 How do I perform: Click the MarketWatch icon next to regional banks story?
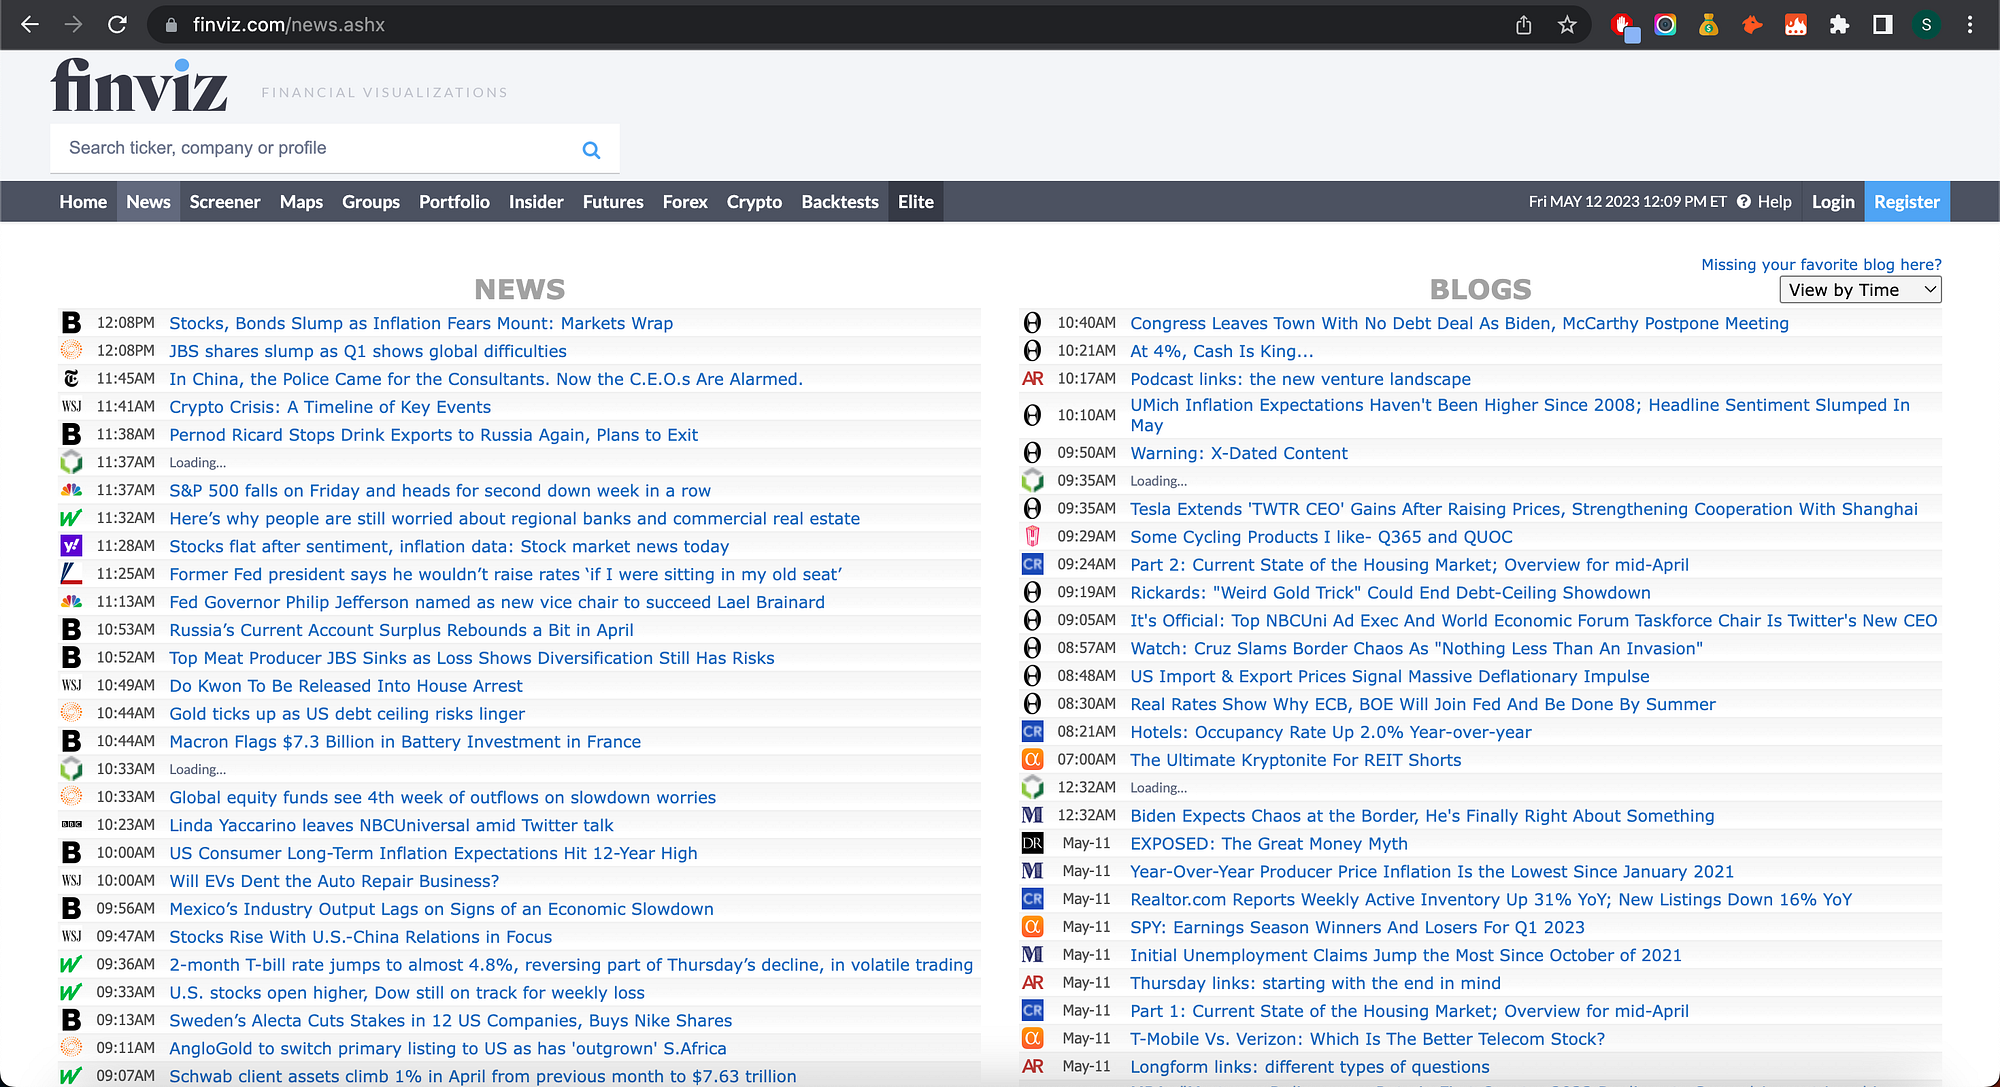tap(71, 518)
